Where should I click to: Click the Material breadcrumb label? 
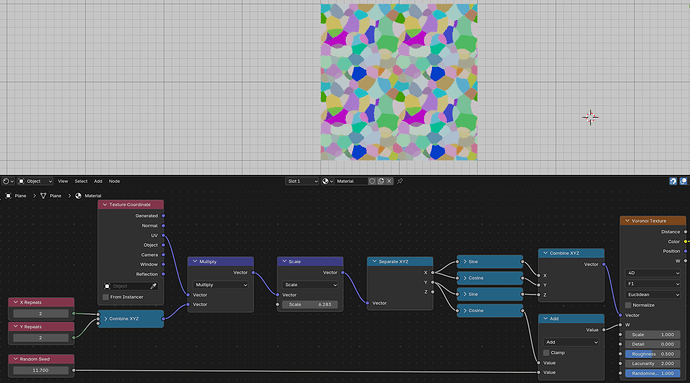[93, 196]
